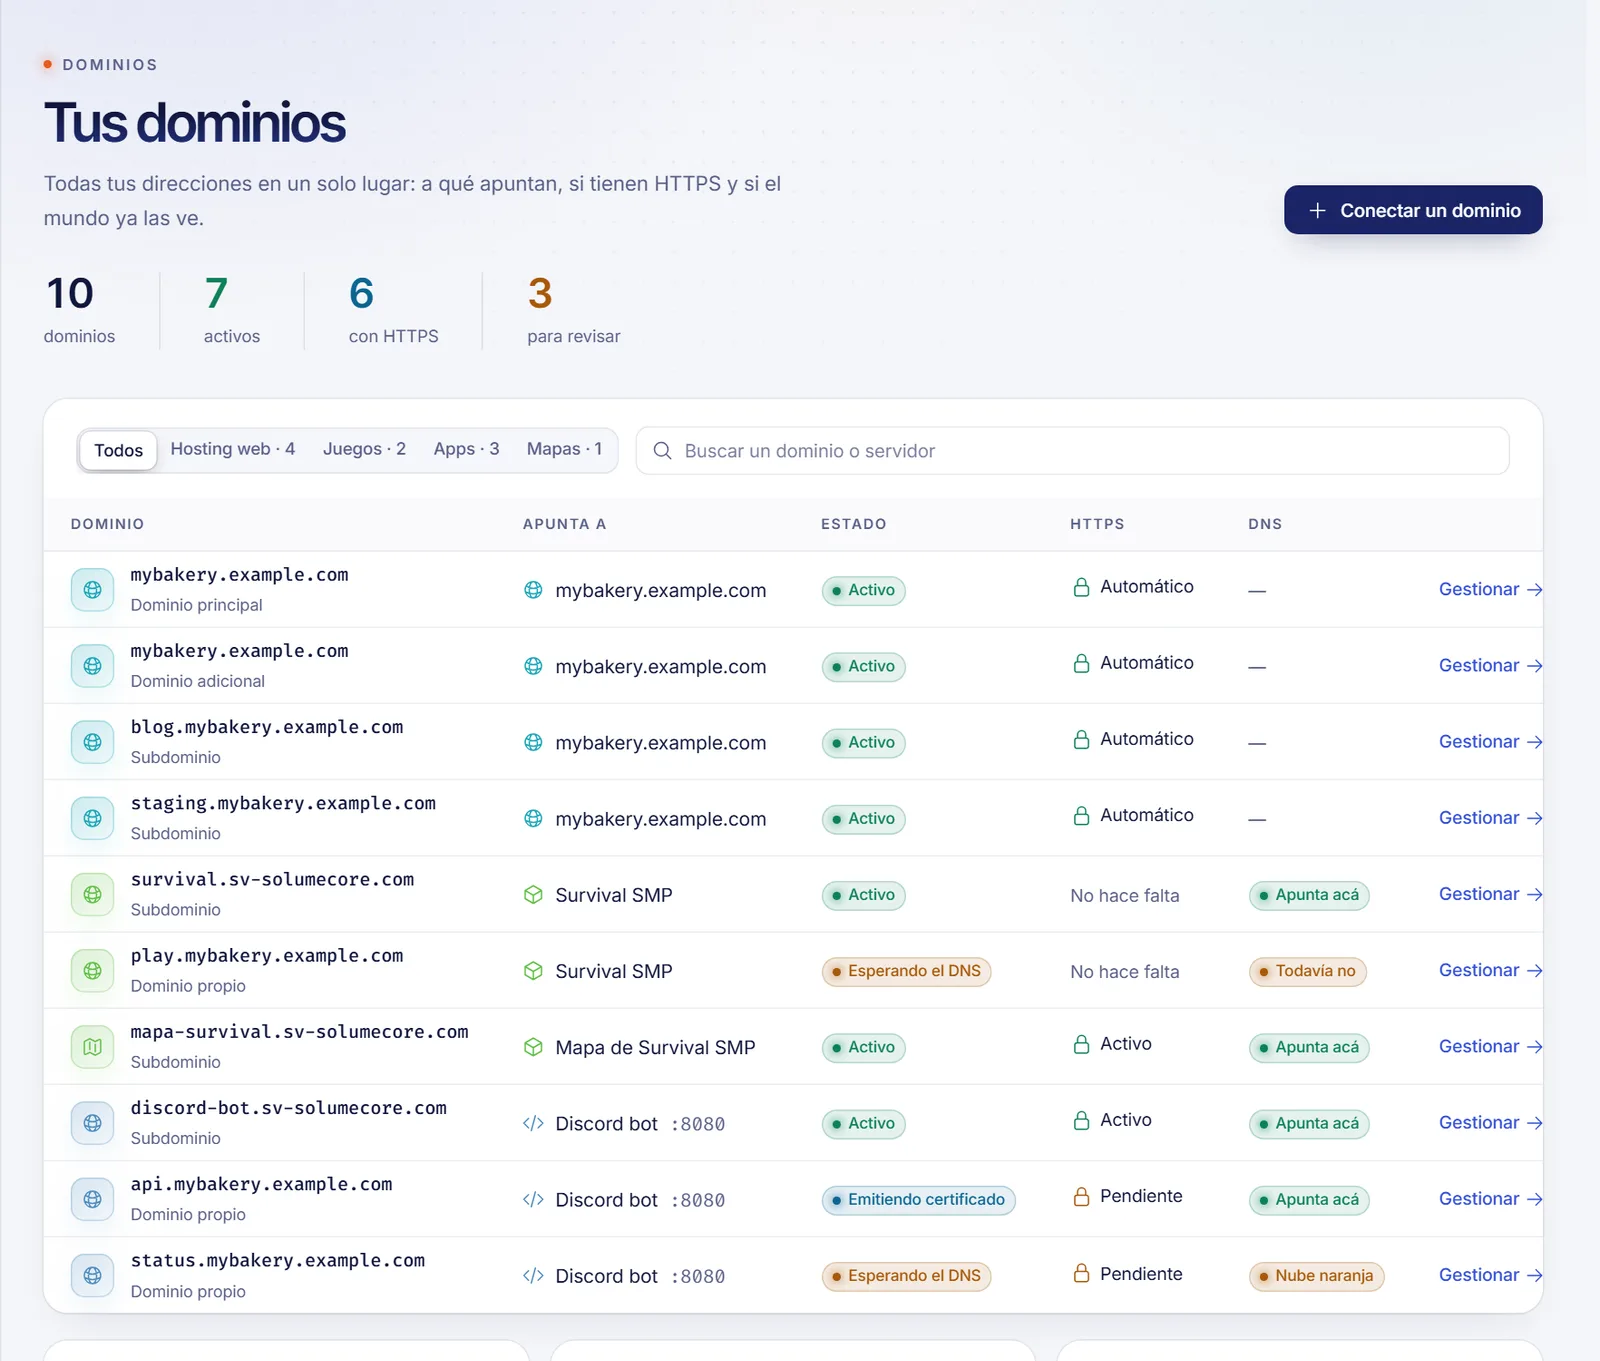1600x1361 pixels.
Task: Focus the Buscar un dominio o servidor field
Action: pos(1072,451)
